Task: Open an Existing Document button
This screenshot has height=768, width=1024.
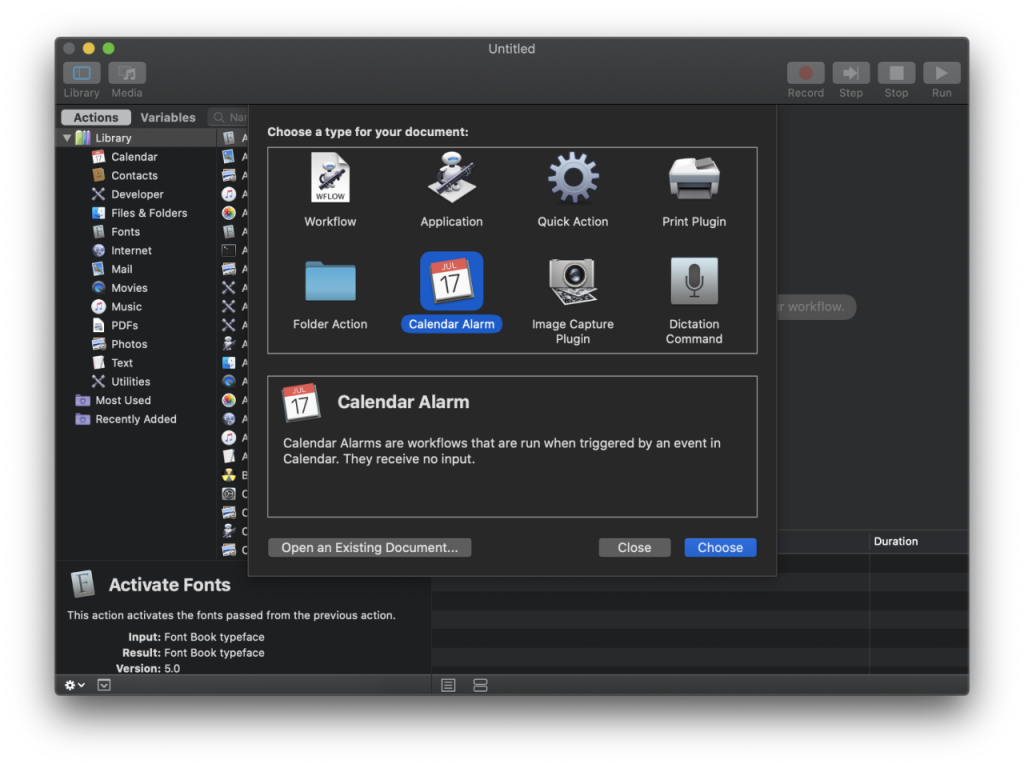Action: [370, 547]
